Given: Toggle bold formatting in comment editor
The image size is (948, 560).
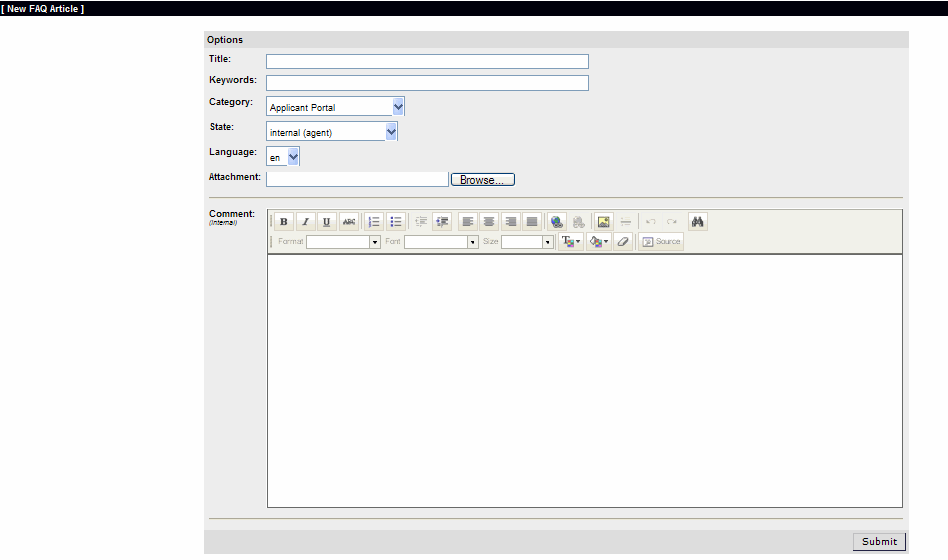Looking at the screenshot, I should 284,222.
